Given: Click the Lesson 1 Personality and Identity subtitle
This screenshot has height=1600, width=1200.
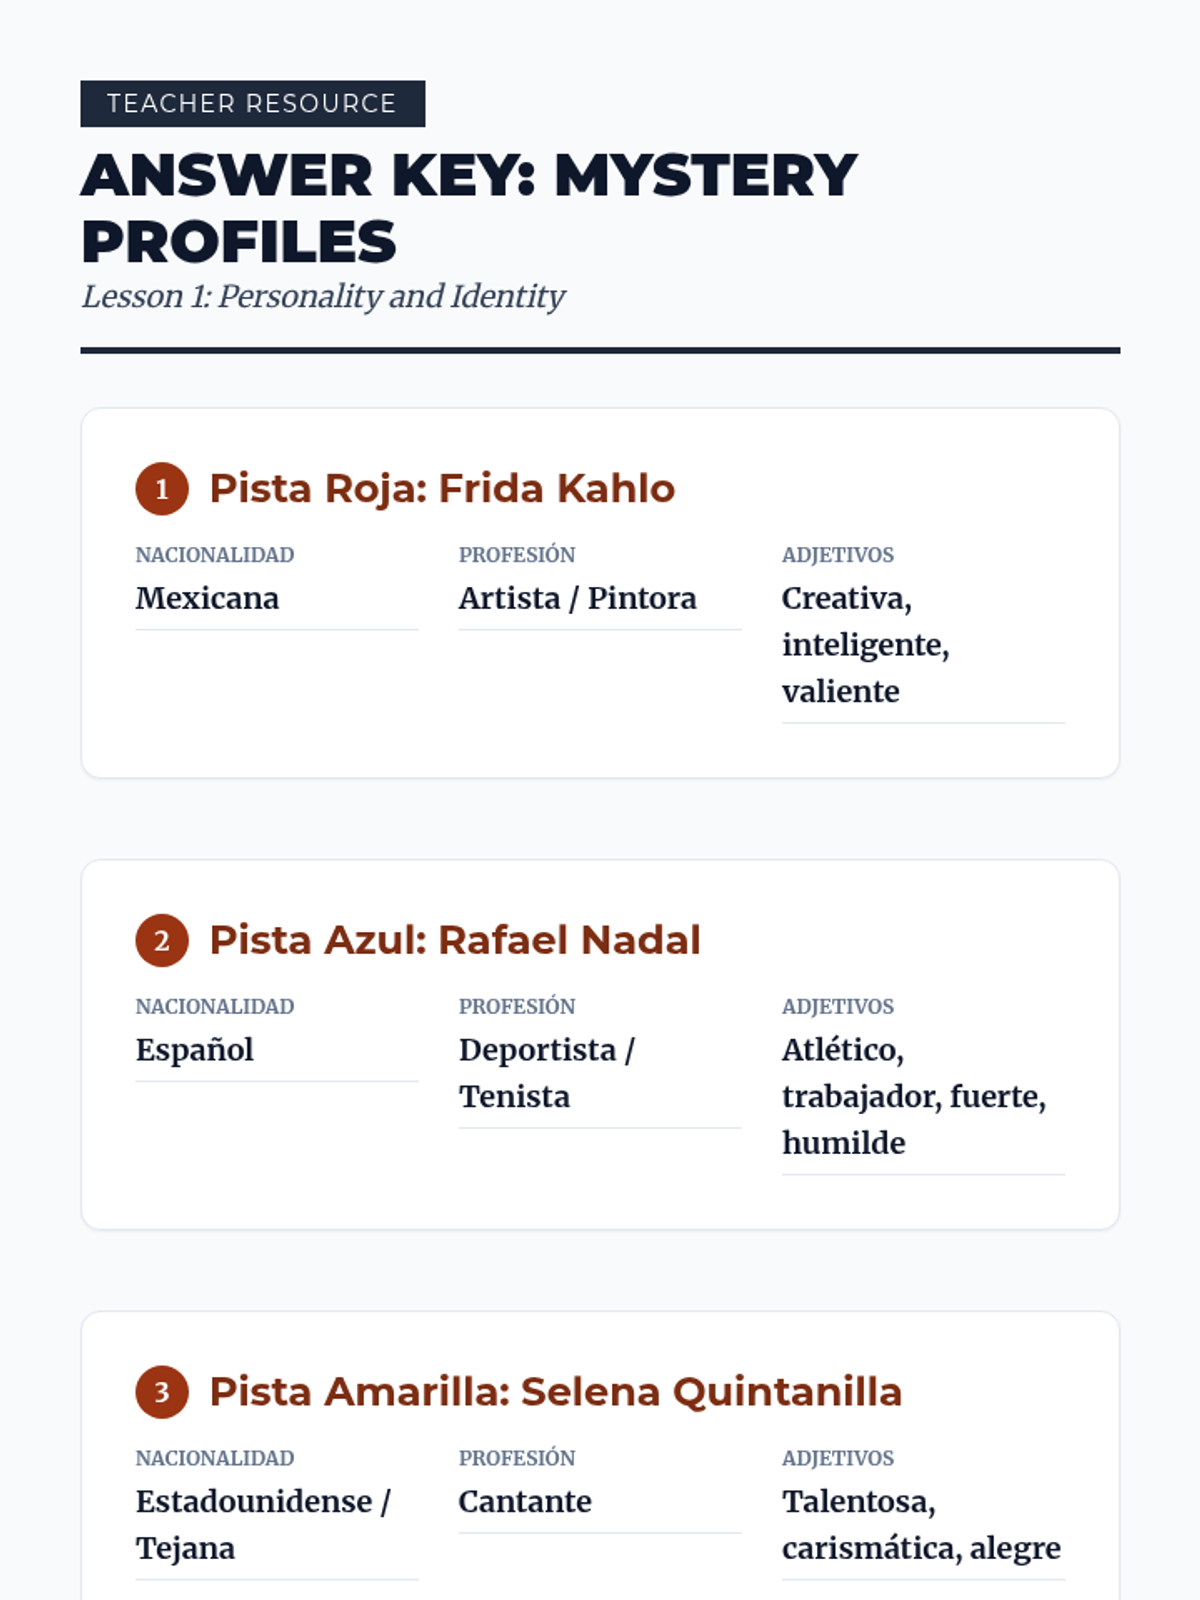Looking at the screenshot, I should click(x=323, y=297).
